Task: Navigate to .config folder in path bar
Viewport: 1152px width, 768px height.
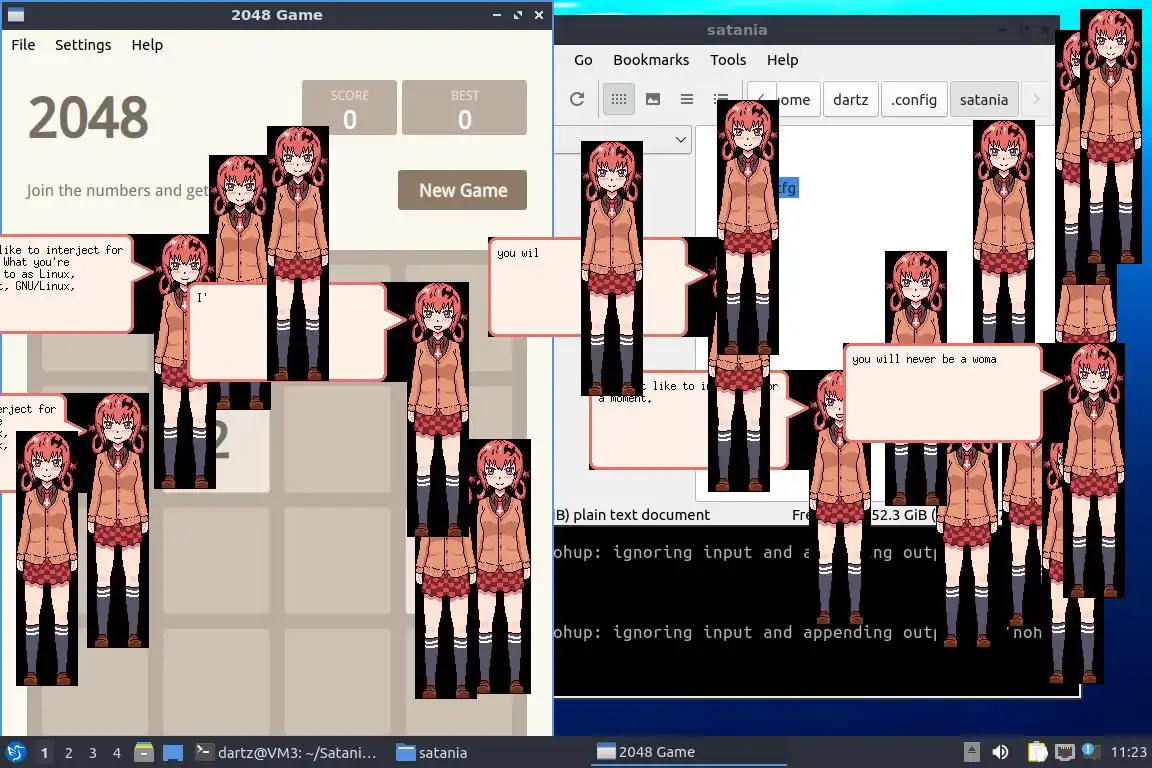Action: pyautogui.click(x=913, y=99)
